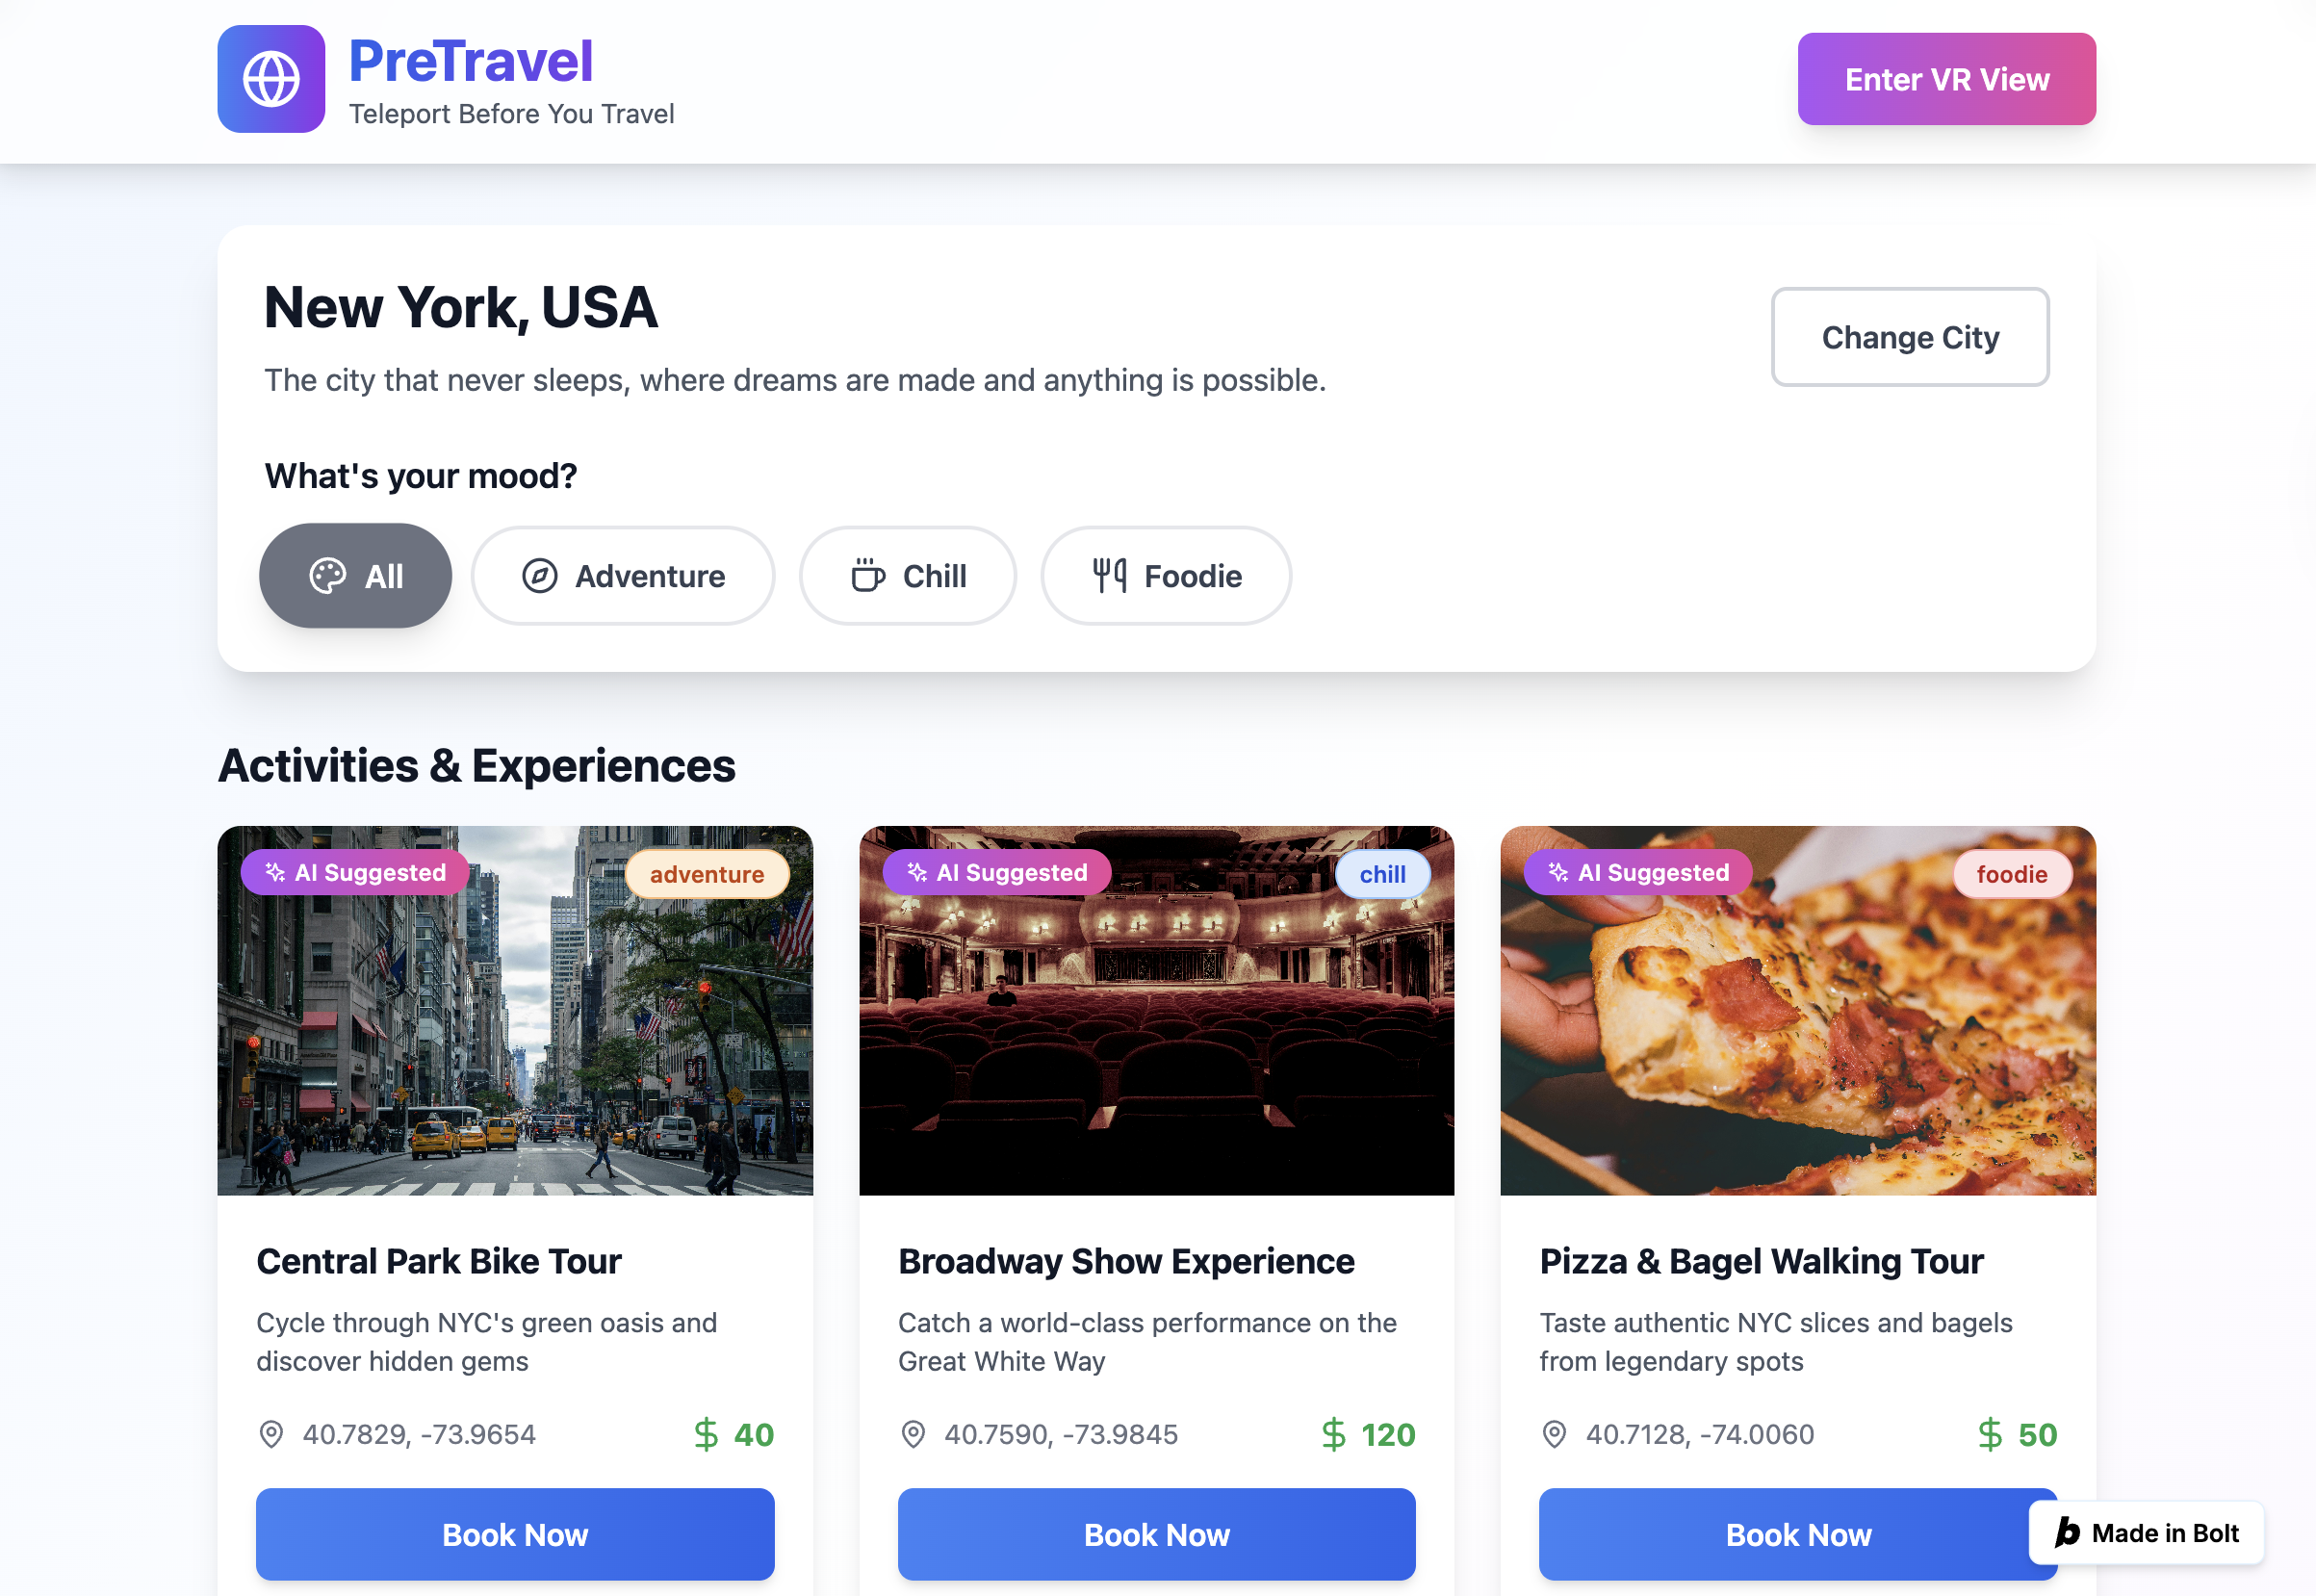The width and height of the screenshot is (2316, 1596).
Task: Click the compass icon for Adventure mood
Action: [540, 576]
